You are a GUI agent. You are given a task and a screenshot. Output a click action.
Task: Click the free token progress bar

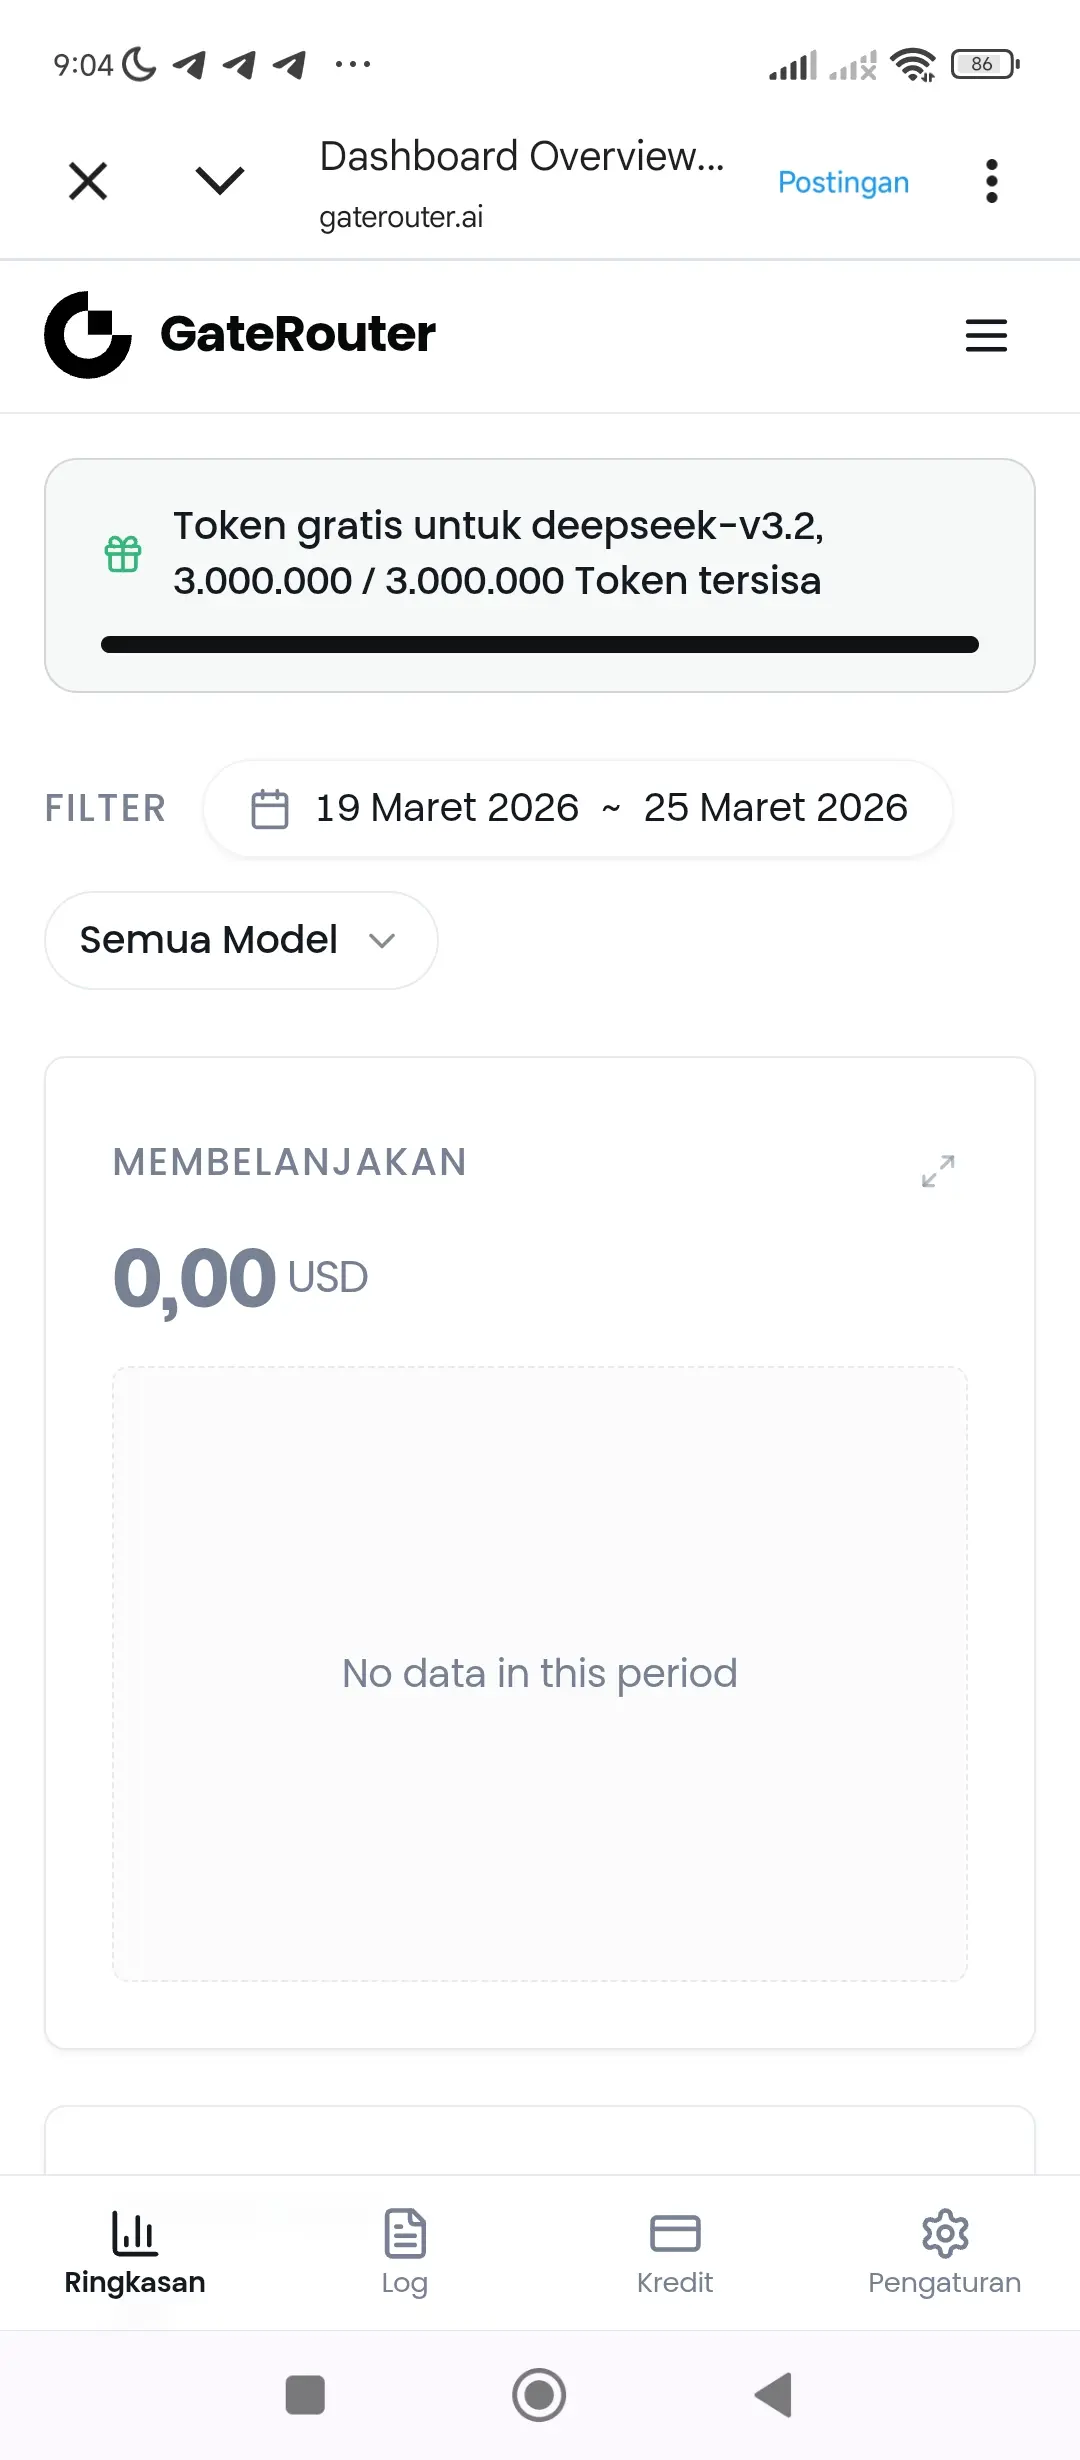click(540, 644)
